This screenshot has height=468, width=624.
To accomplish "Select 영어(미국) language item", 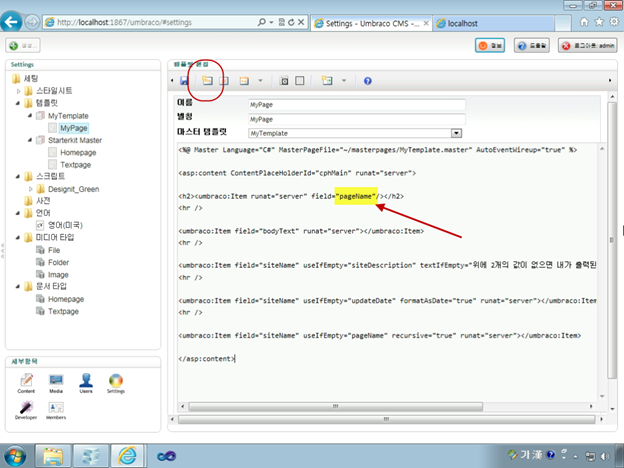I will tap(65, 225).
